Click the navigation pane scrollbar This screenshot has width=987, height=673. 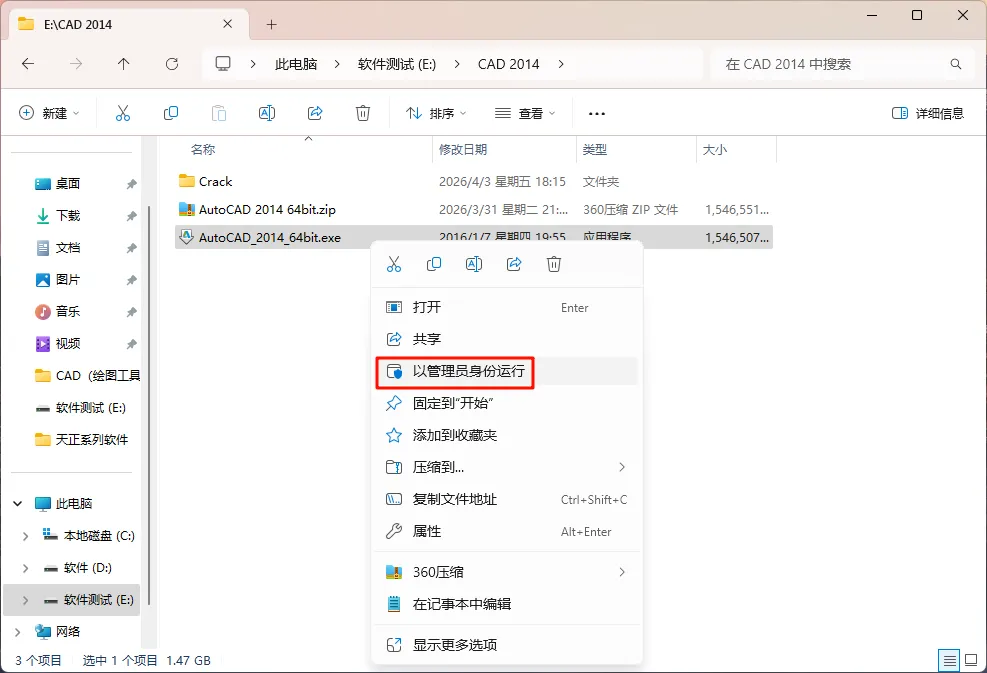[149, 403]
